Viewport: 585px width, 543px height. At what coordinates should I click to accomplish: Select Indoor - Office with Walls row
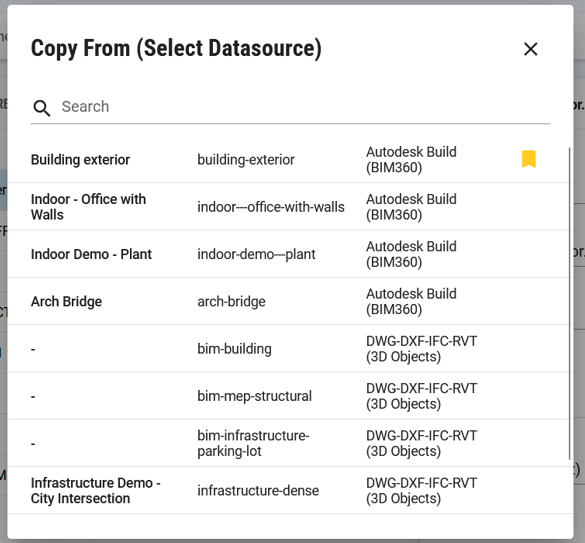pos(290,207)
